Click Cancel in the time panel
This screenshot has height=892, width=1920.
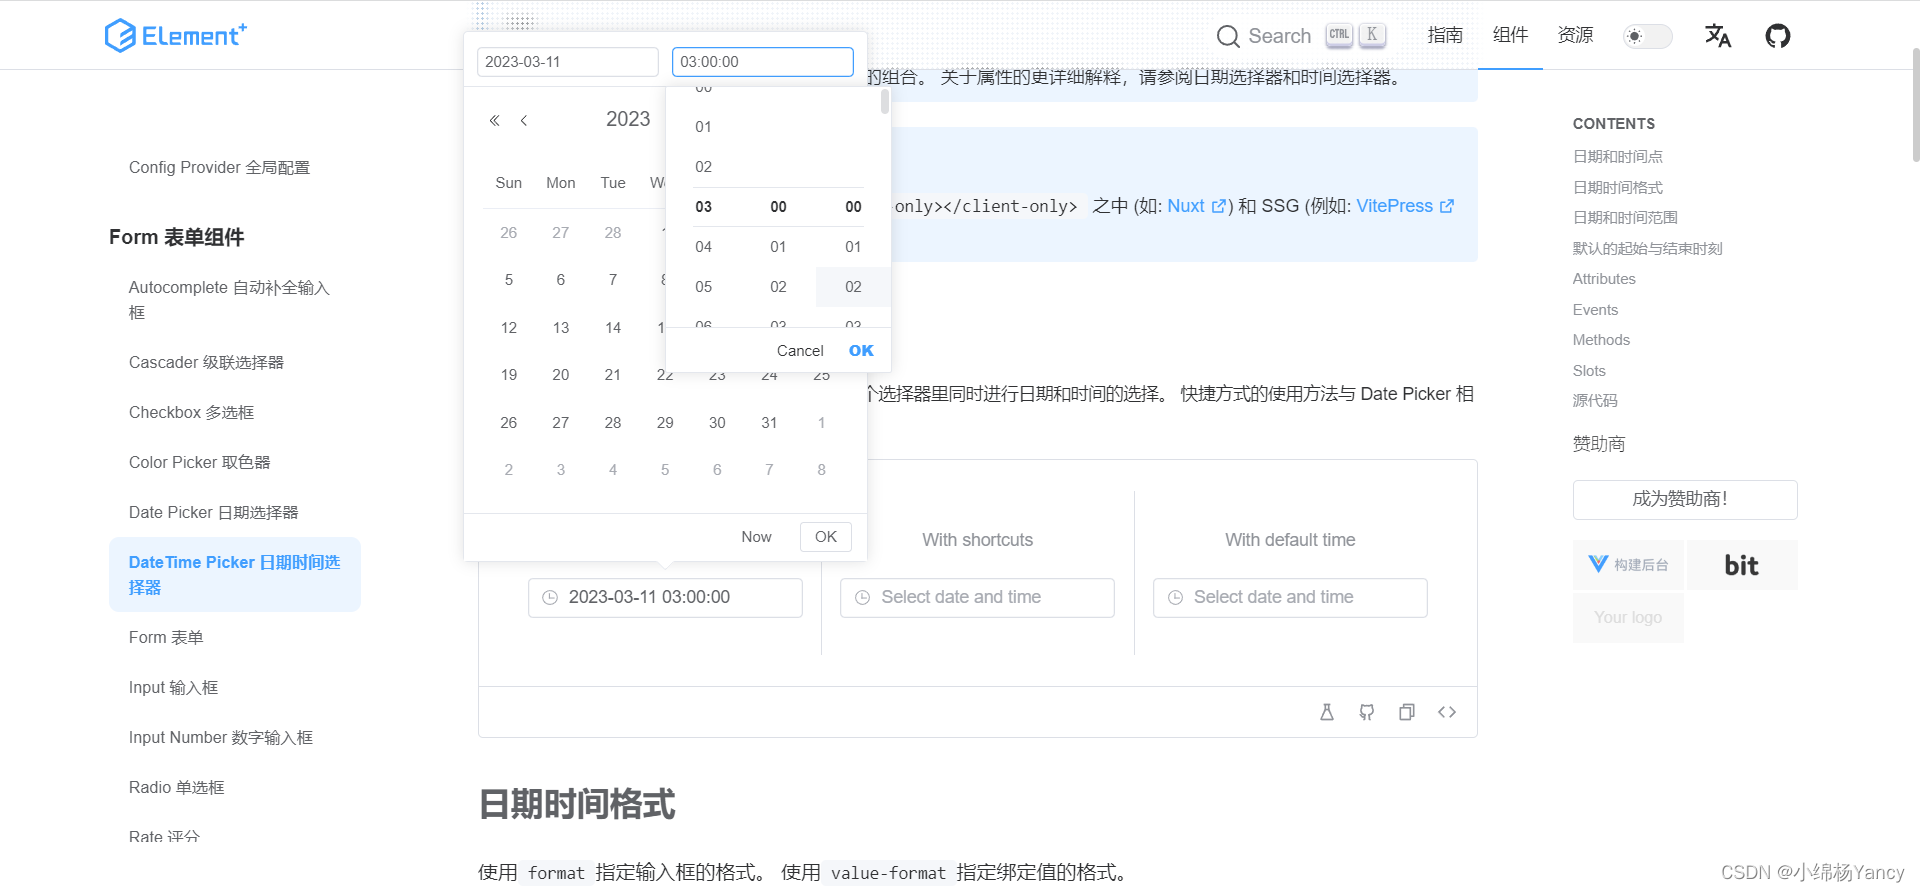tap(800, 351)
